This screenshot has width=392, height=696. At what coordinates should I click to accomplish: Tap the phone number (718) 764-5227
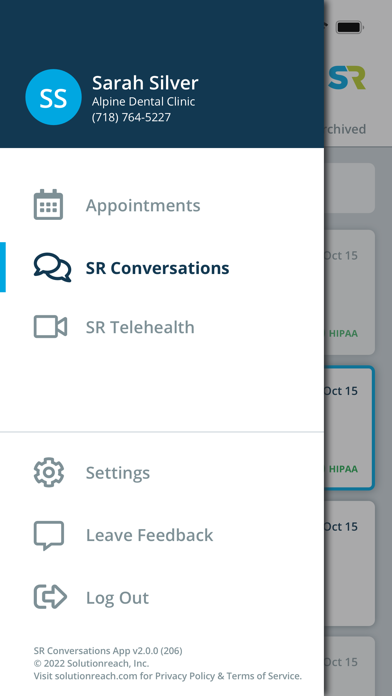tap(131, 117)
